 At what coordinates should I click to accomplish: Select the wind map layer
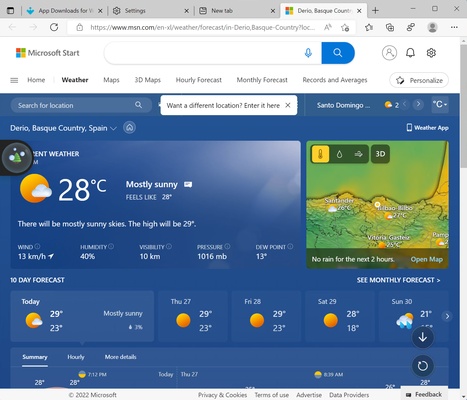[x=358, y=154]
